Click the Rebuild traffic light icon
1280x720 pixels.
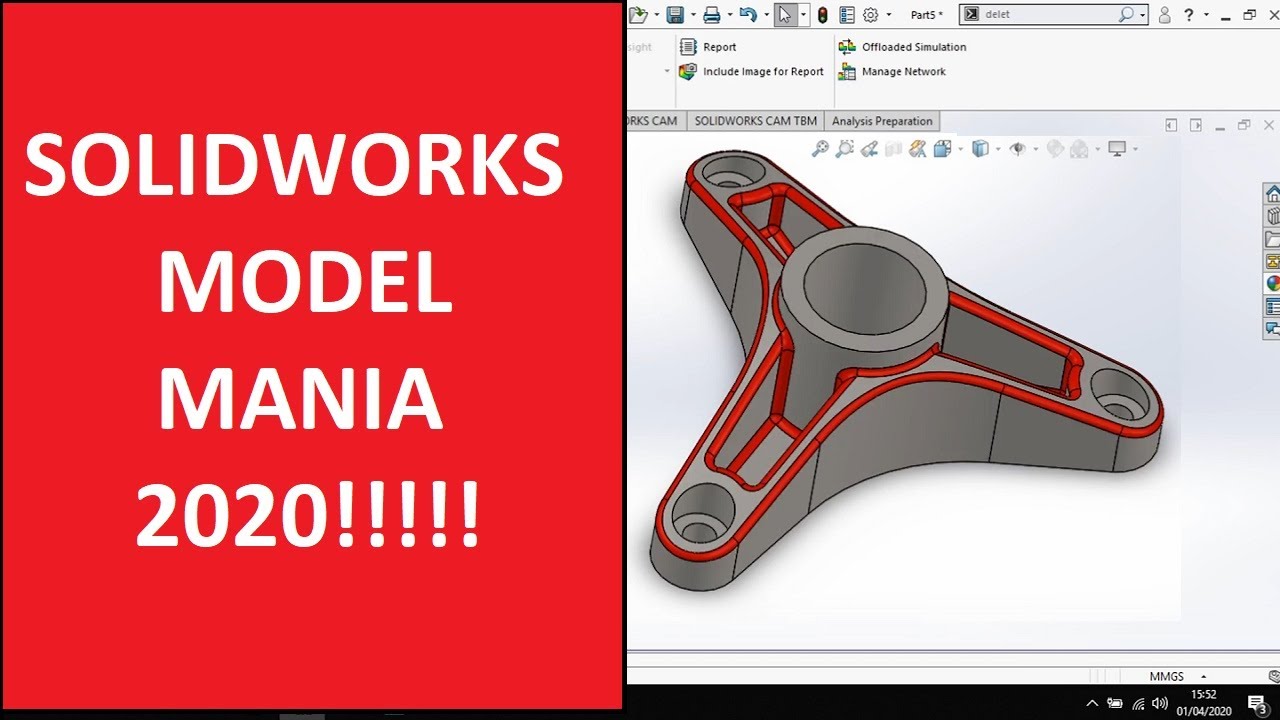tap(822, 14)
